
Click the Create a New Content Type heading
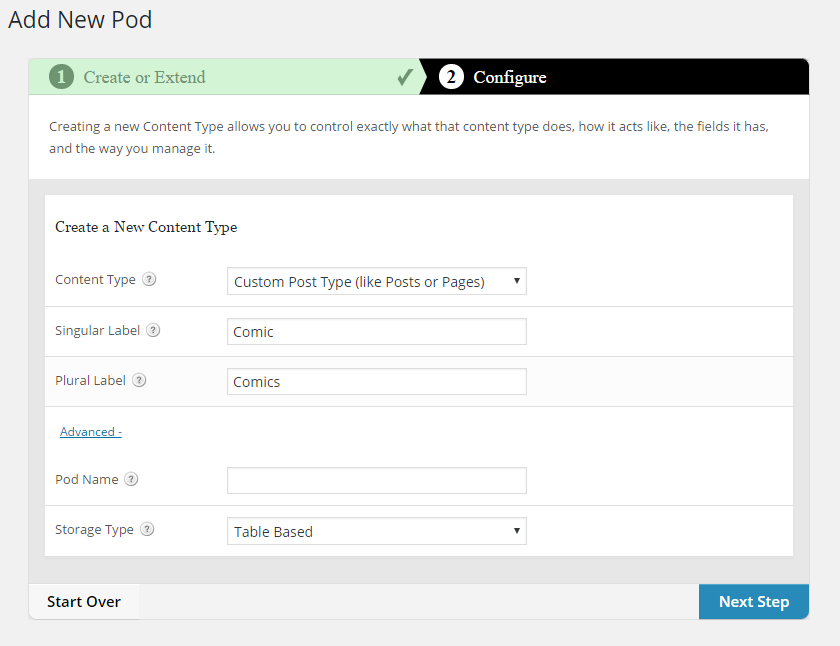[146, 227]
